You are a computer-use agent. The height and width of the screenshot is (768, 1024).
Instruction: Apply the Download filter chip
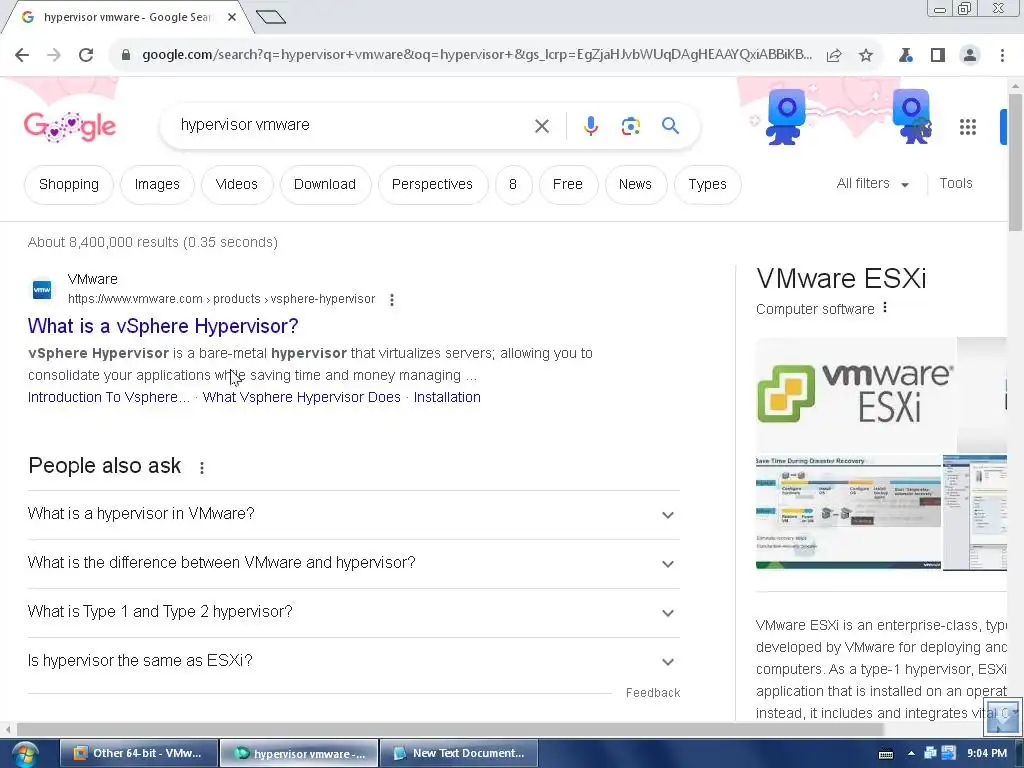coord(325,185)
